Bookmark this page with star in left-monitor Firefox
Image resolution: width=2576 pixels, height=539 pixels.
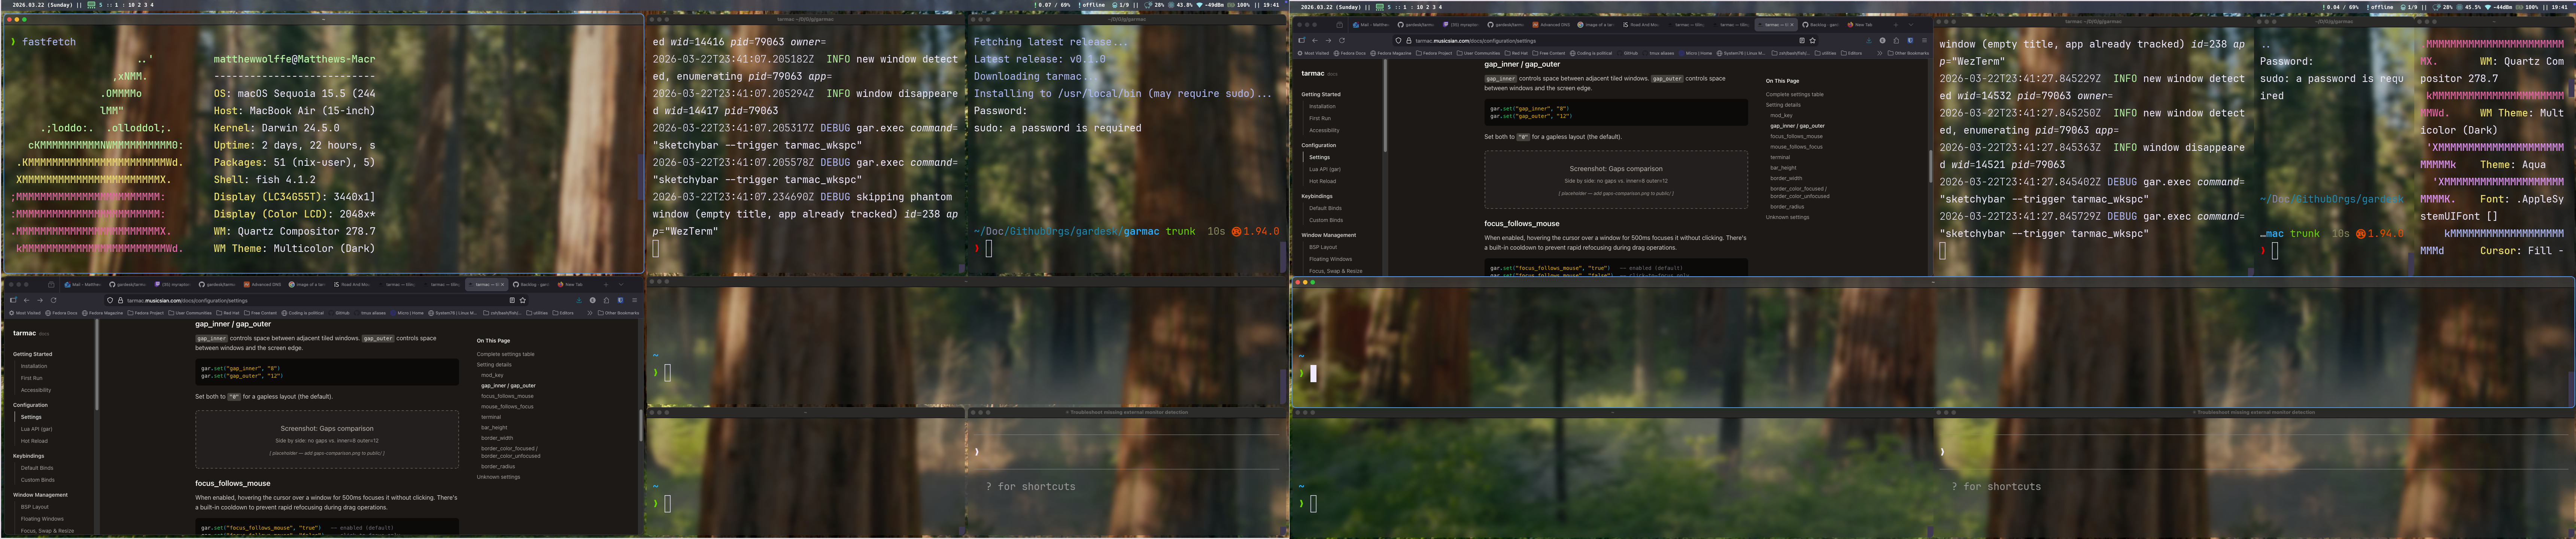pos(523,300)
